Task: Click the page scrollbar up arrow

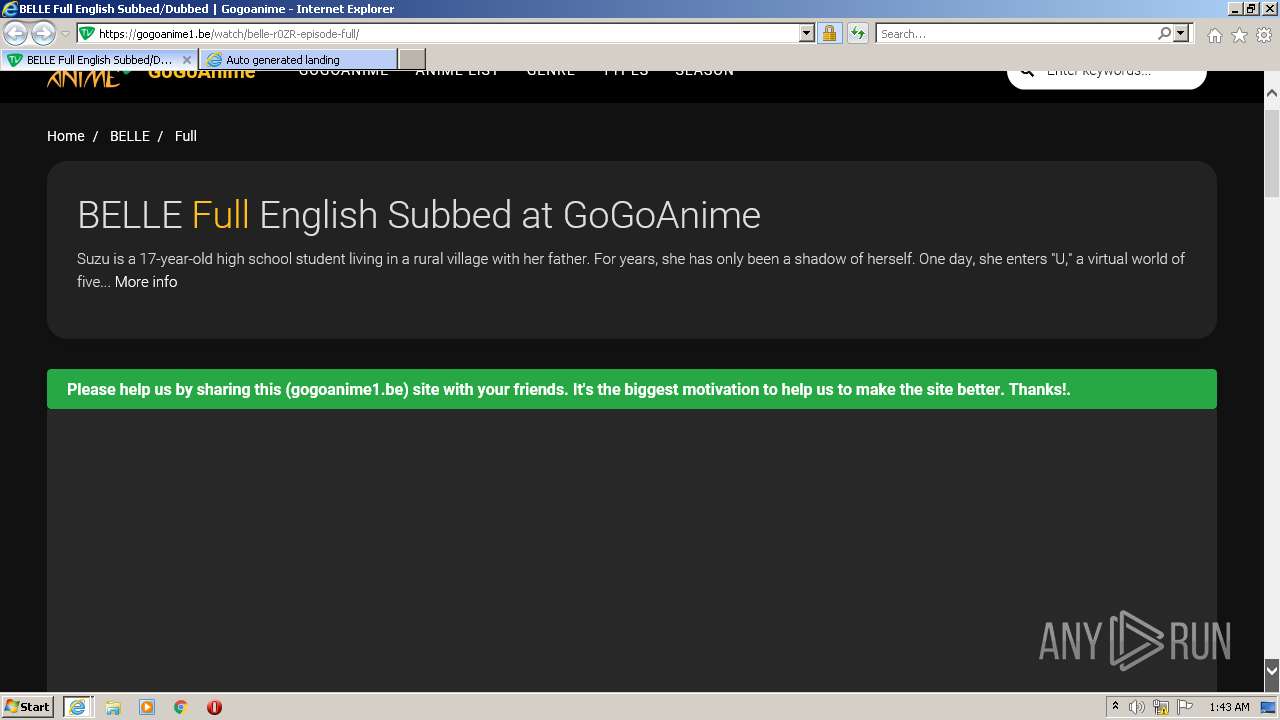Action: pyautogui.click(x=1272, y=93)
